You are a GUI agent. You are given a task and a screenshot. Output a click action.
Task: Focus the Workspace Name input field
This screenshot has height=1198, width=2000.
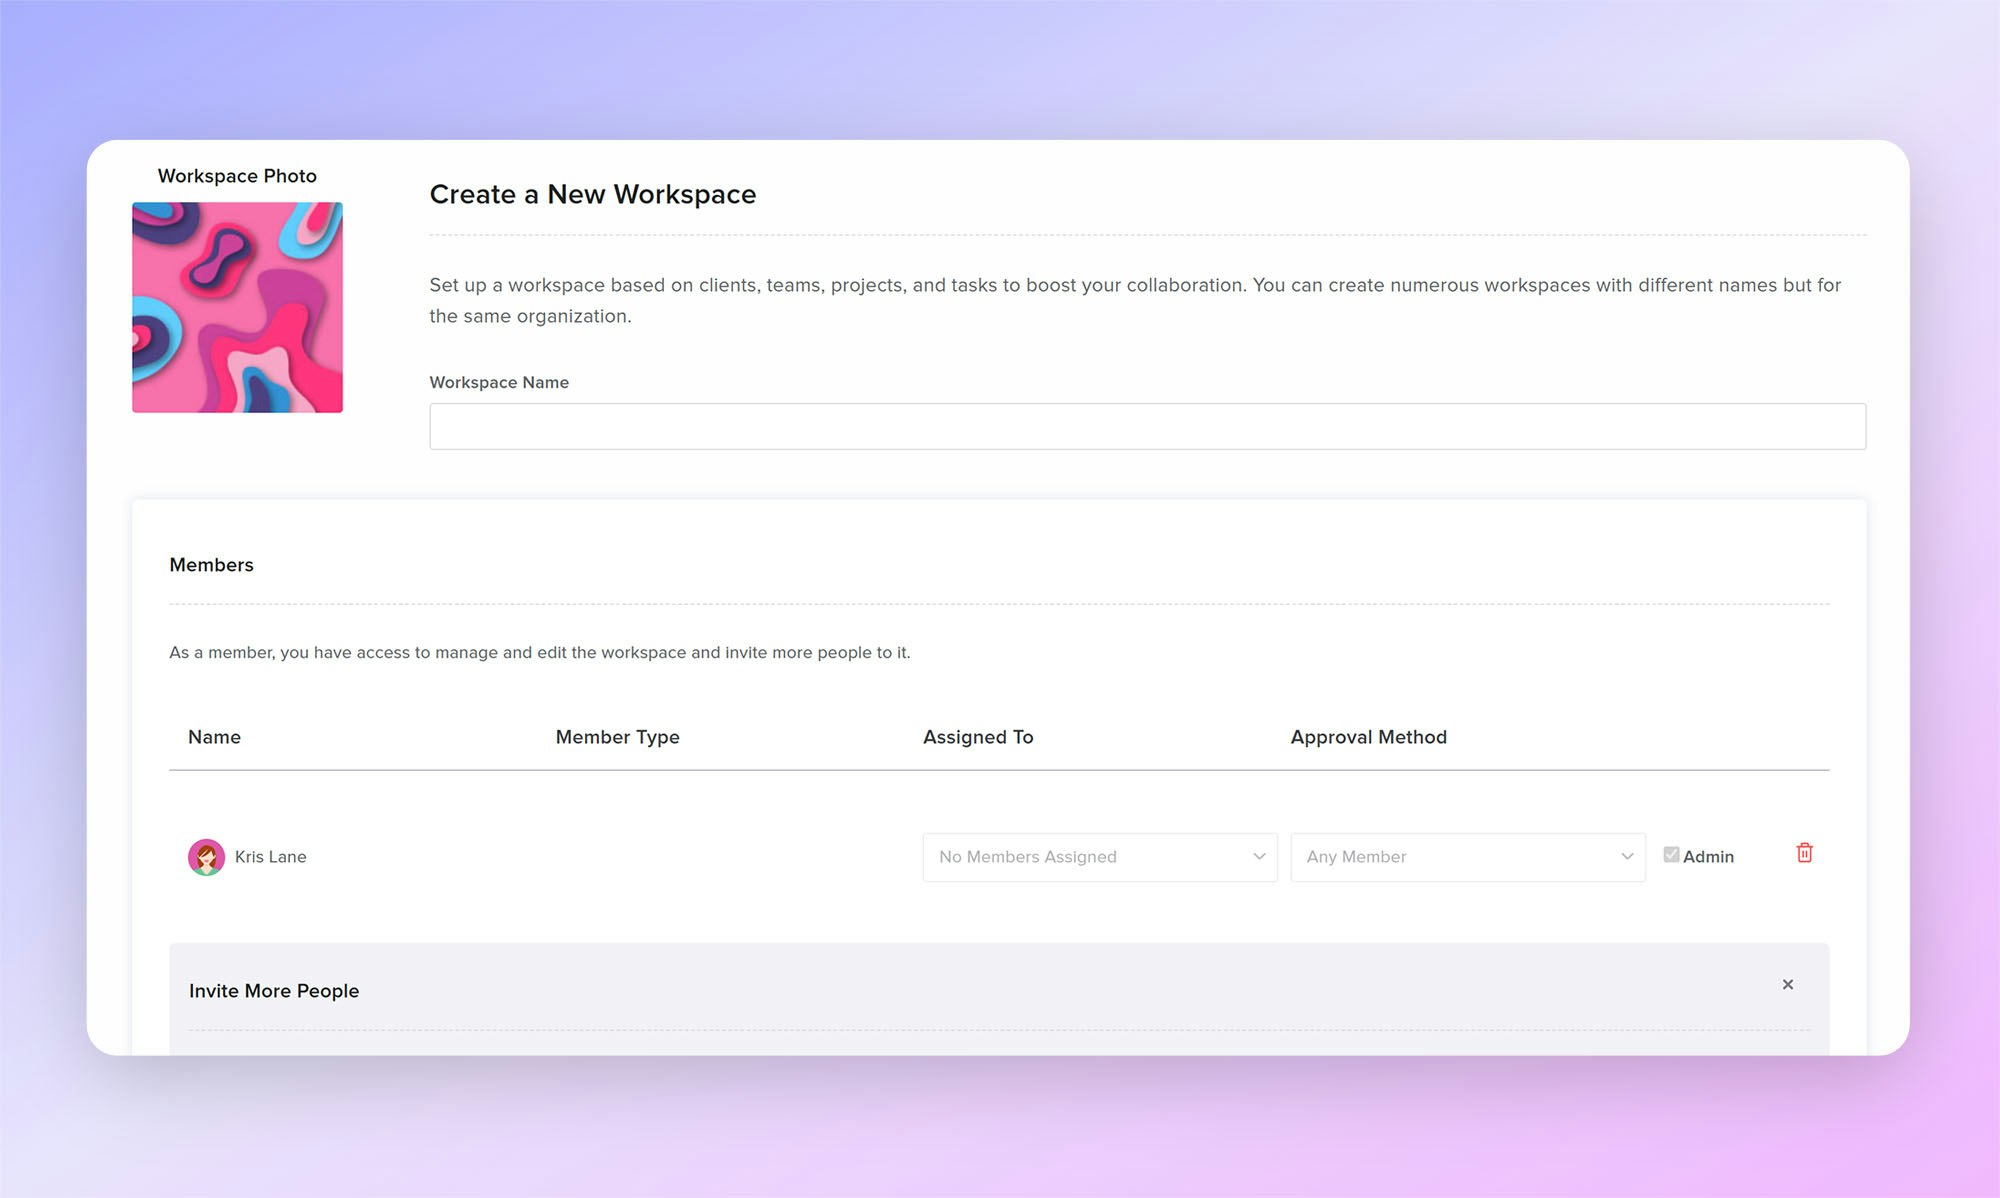click(x=1147, y=427)
